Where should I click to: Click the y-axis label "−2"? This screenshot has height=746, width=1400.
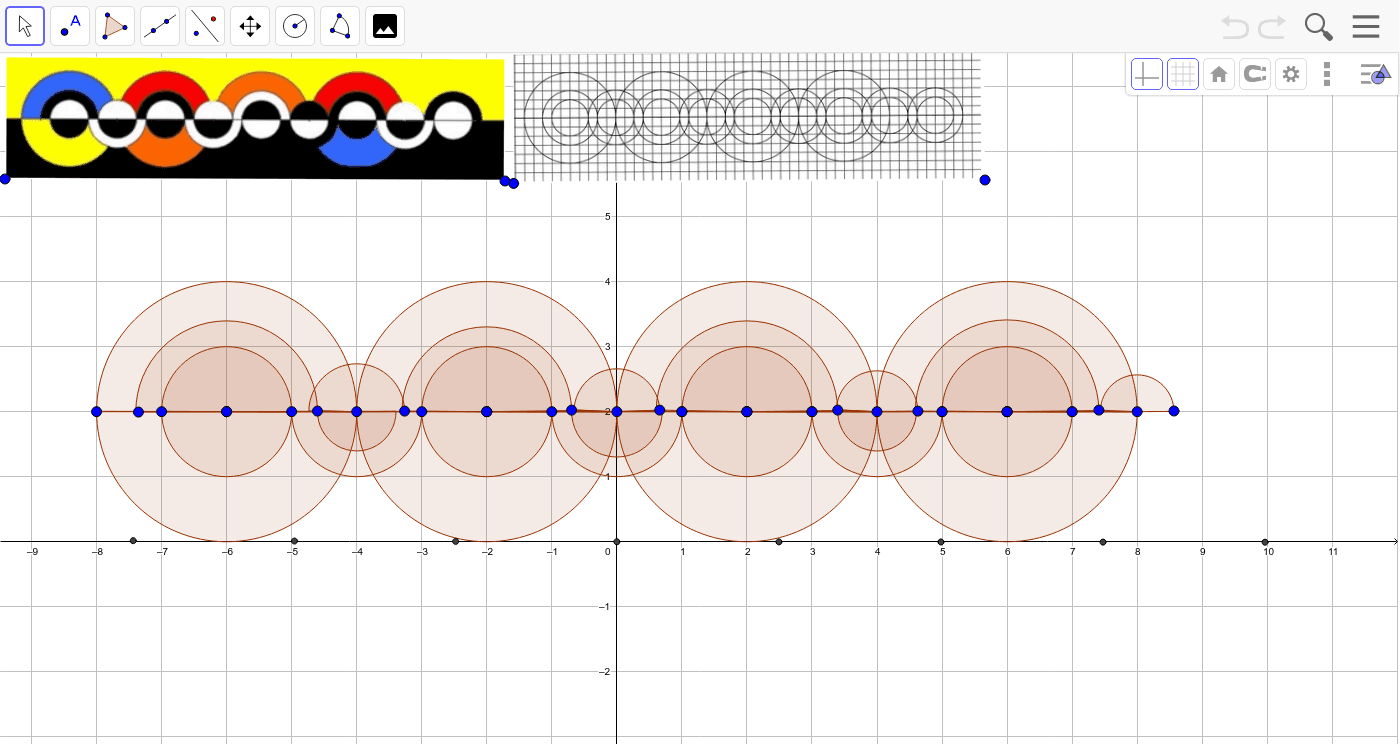604,672
